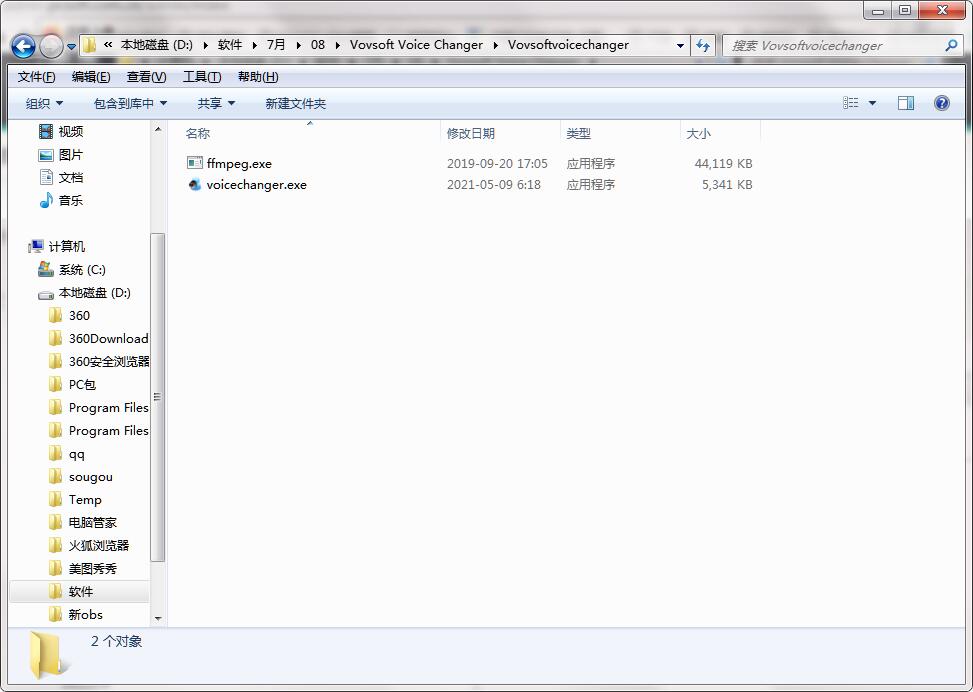Open the 360Download folder in tree
973x692 pixels.
[x=99, y=338]
